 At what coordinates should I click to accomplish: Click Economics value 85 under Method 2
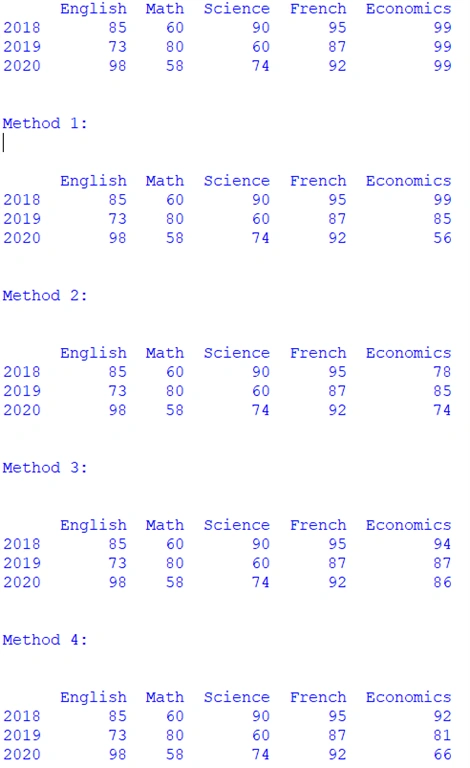442,391
